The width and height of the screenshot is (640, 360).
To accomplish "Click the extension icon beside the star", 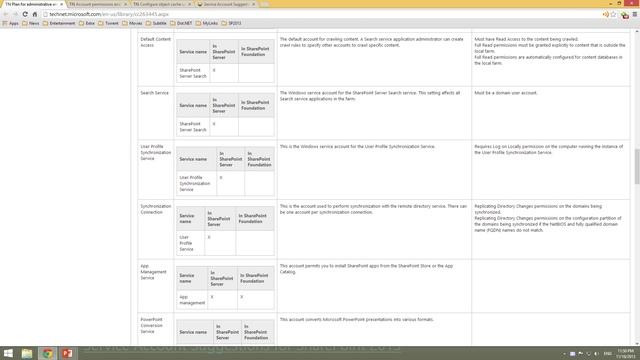I will (x=624, y=15).
